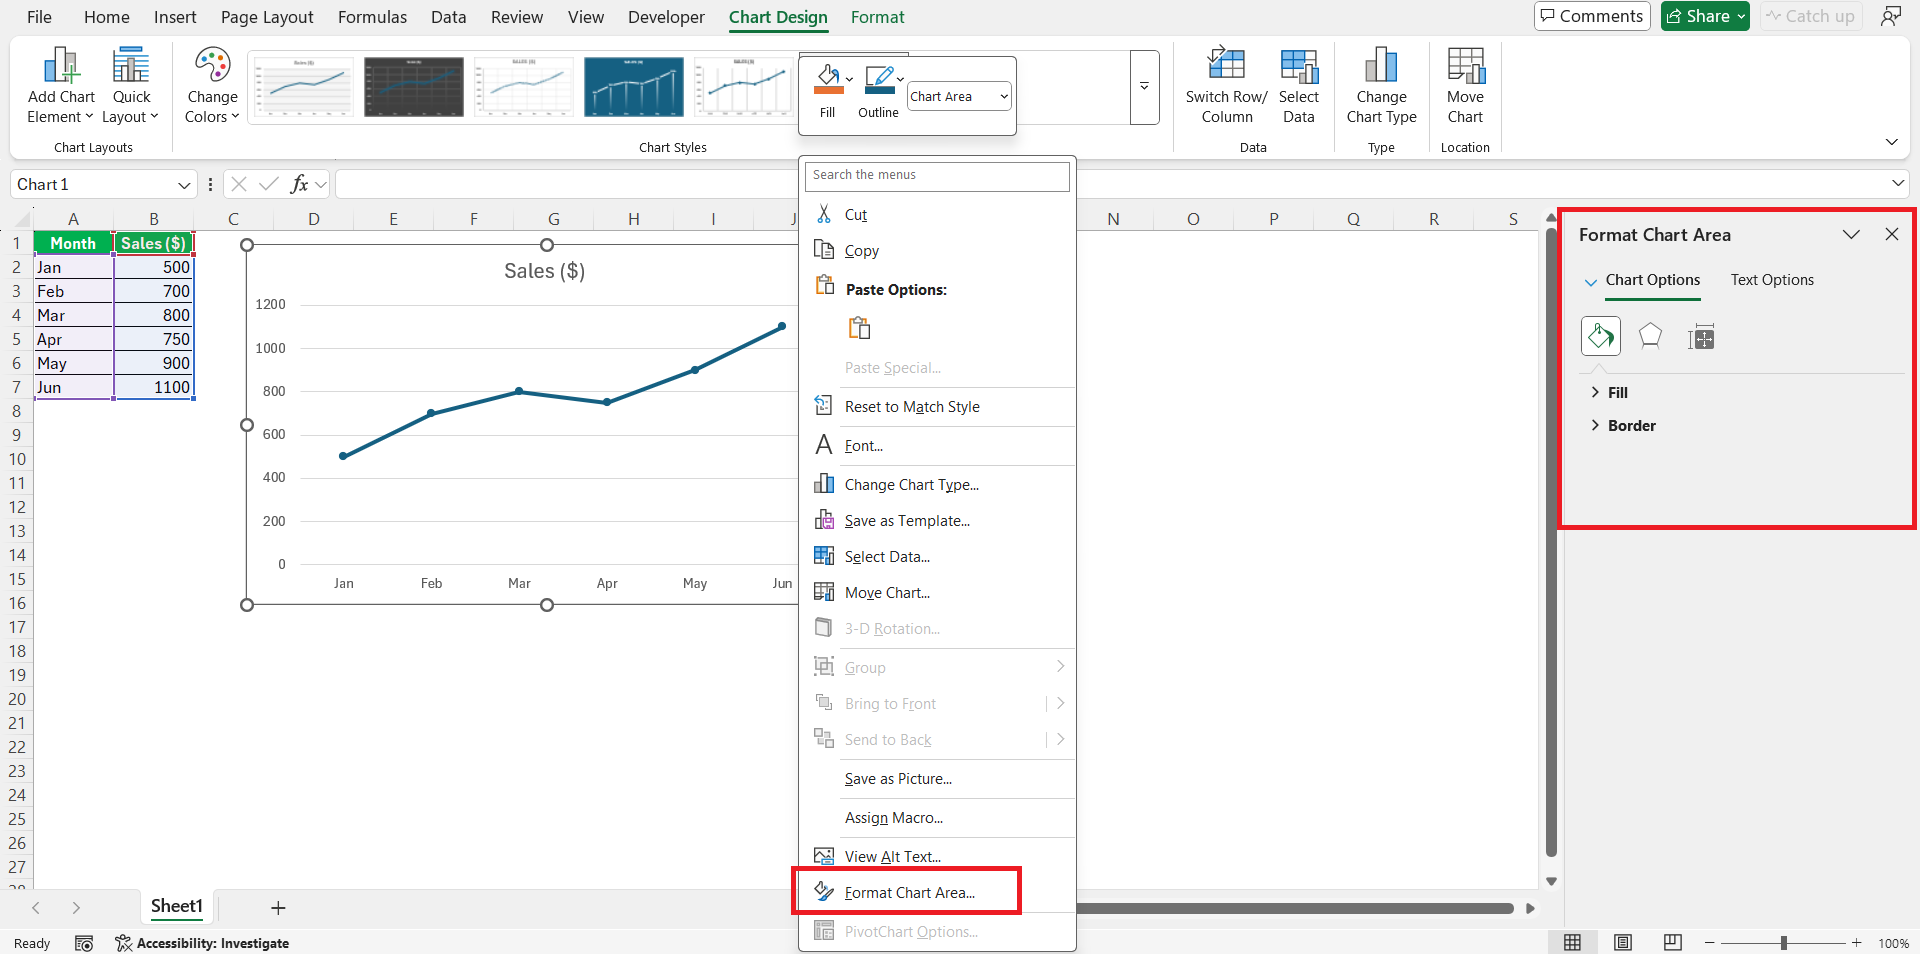Expand chart styles gallery arrow
Image resolution: width=1920 pixels, height=954 pixels.
click(1144, 87)
